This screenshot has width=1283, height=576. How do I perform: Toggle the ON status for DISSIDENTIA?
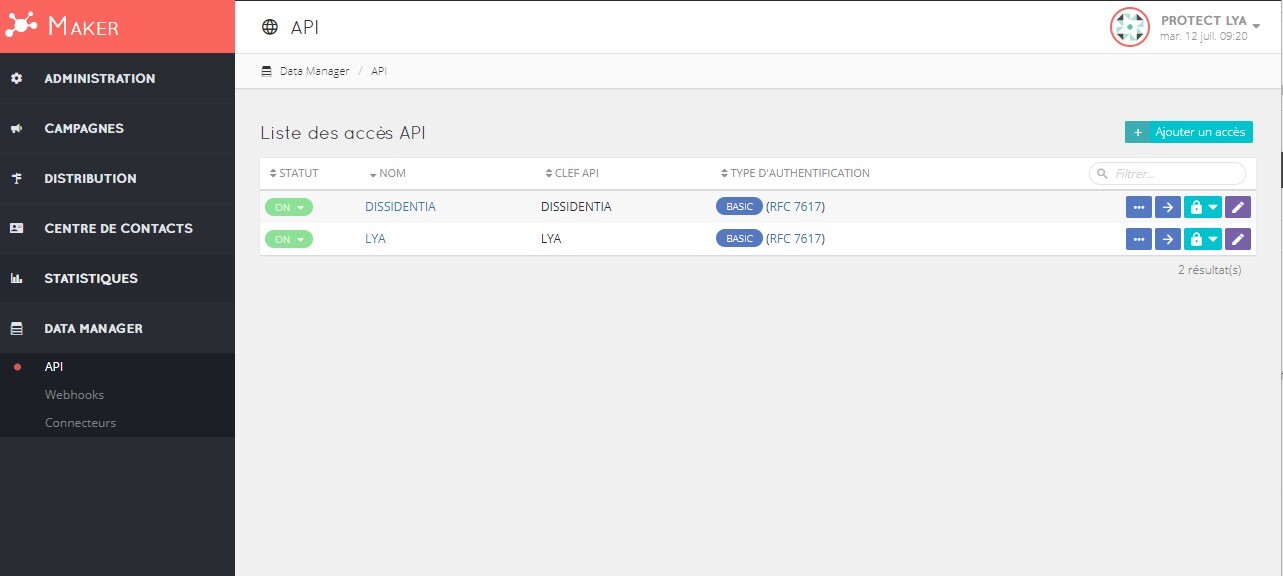(288, 207)
